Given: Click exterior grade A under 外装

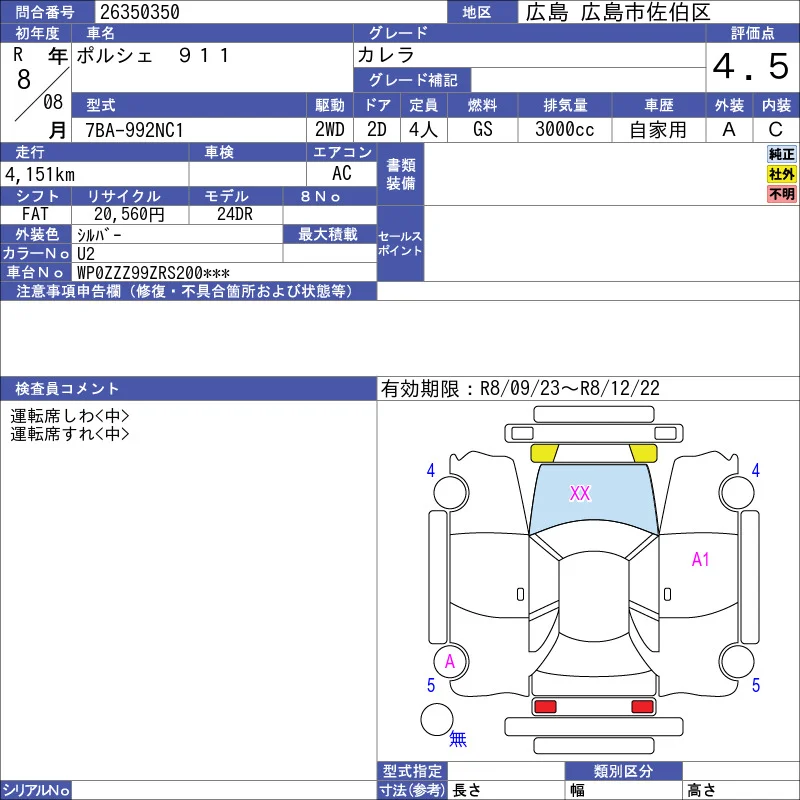Looking at the screenshot, I should [729, 130].
